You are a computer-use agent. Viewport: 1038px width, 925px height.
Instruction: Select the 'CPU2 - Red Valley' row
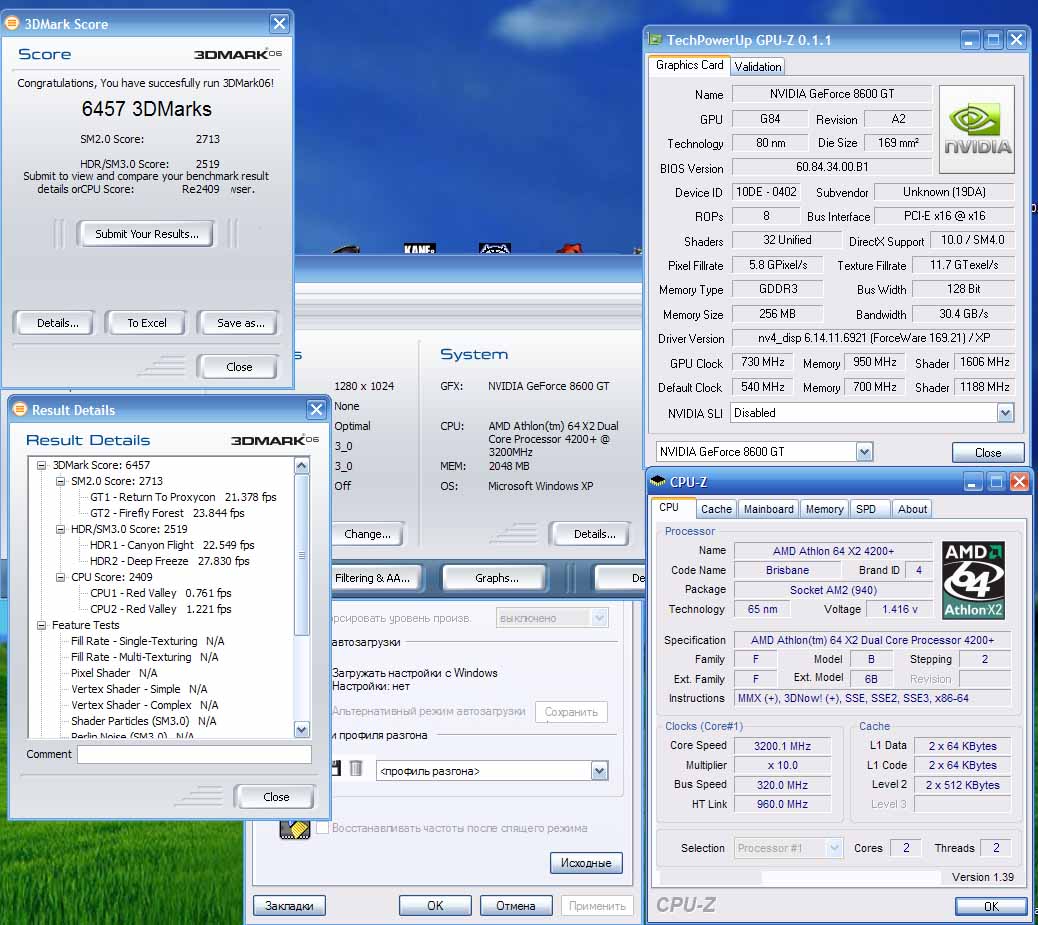(x=161, y=609)
